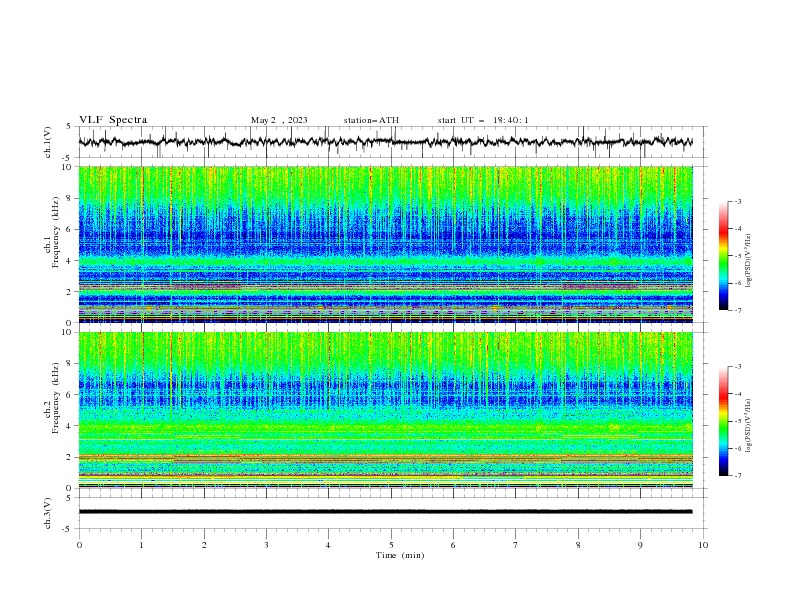Click the "VLF Spectra" title text
792x612 pixels.
[113, 120]
